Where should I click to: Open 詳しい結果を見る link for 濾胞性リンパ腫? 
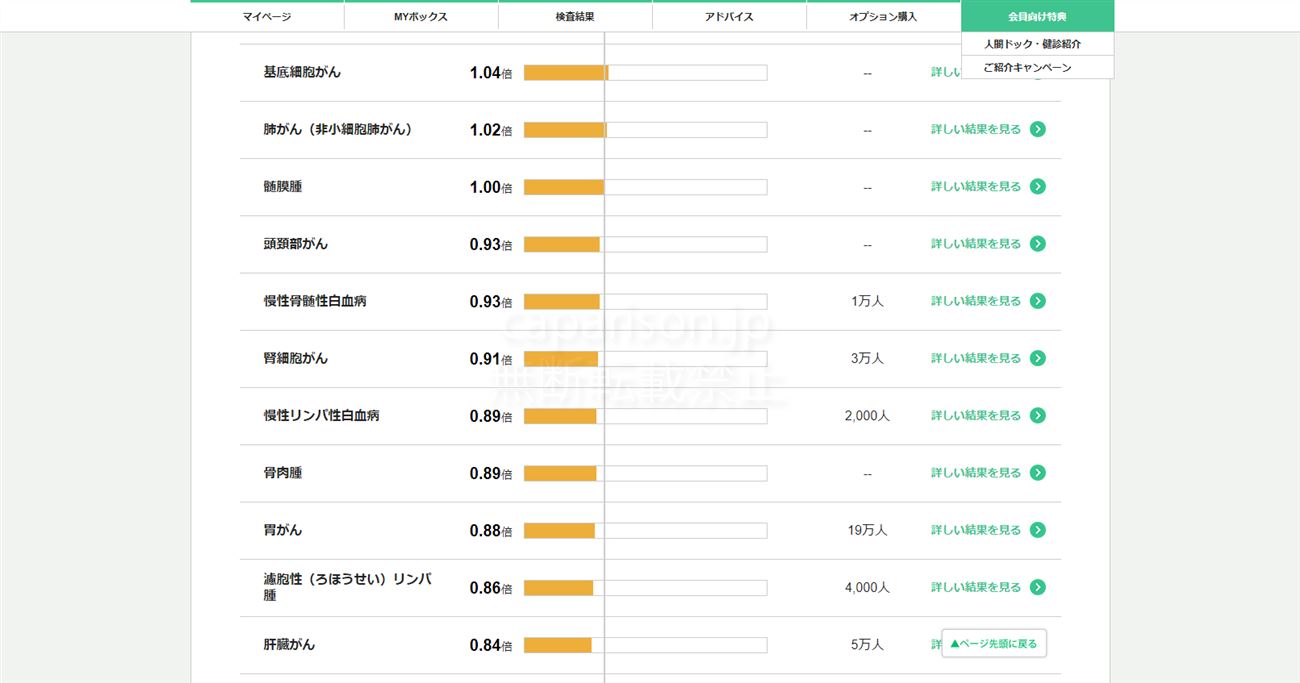(x=976, y=587)
